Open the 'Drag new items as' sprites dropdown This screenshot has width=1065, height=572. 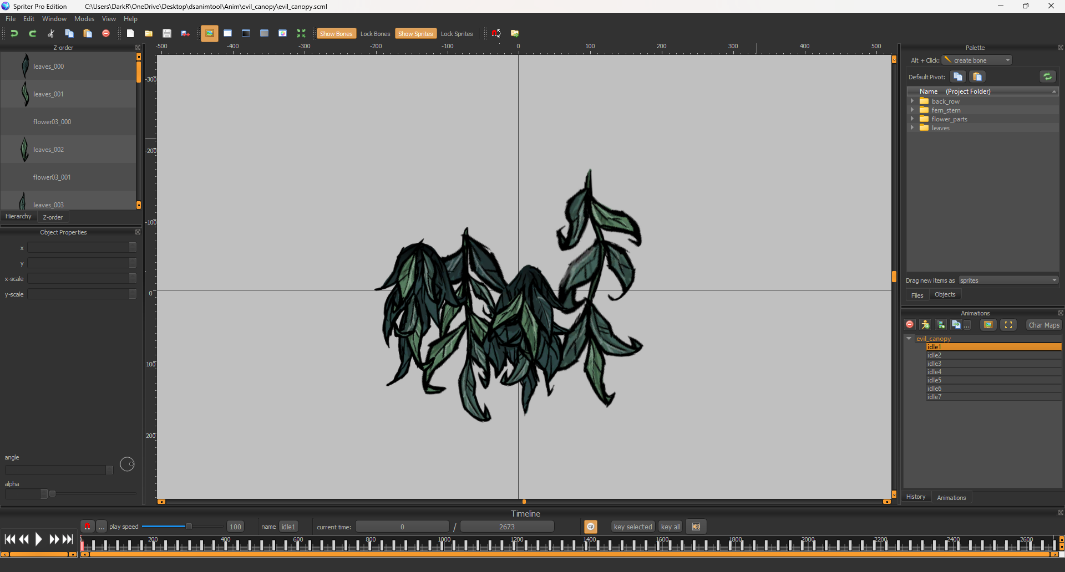point(1008,280)
